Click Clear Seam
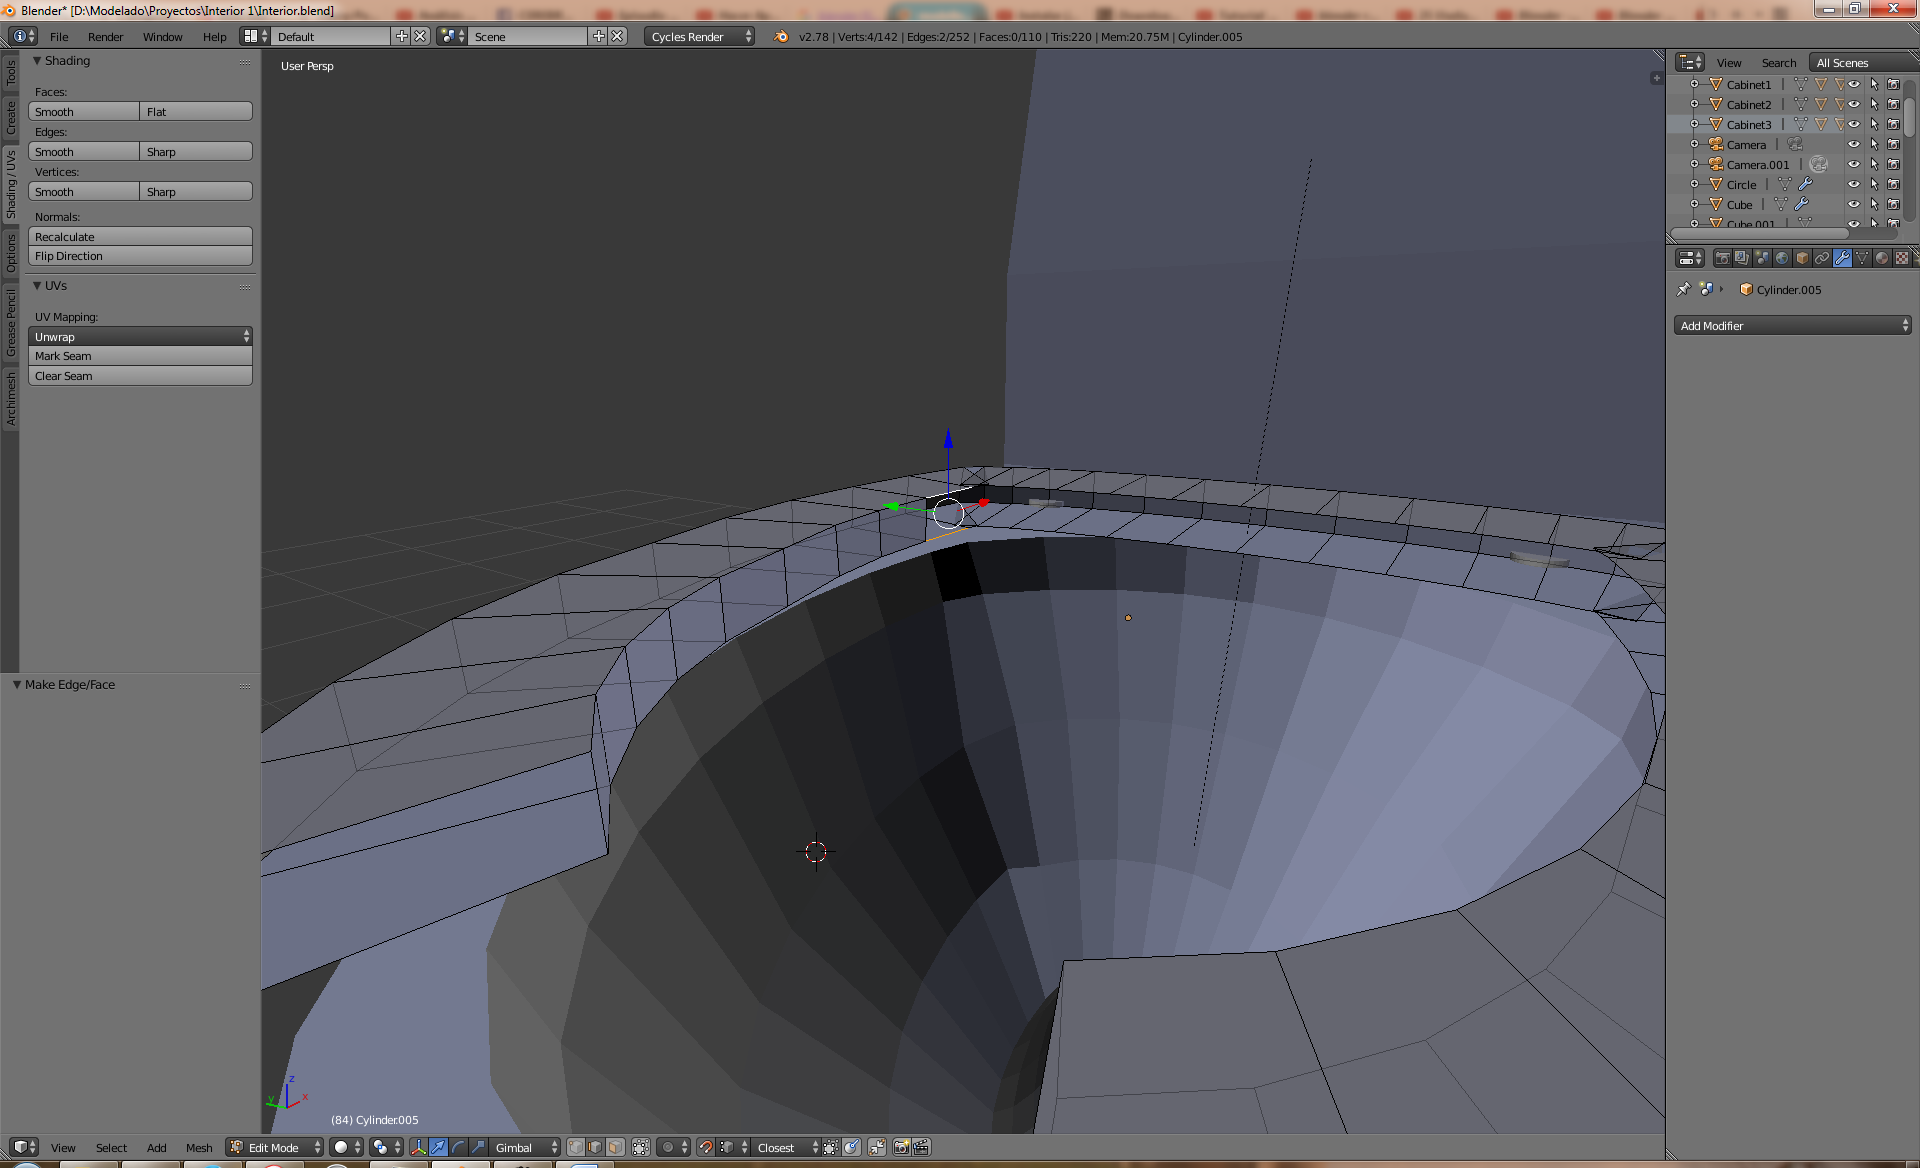 click(140, 376)
